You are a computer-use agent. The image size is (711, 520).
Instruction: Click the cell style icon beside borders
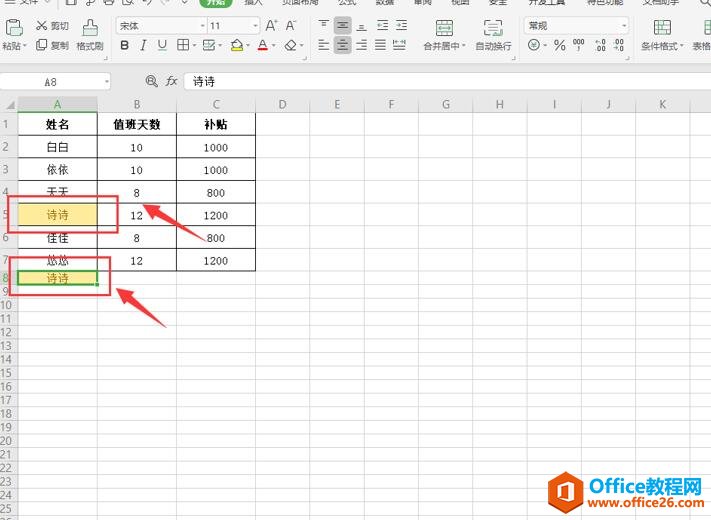tap(209, 45)
